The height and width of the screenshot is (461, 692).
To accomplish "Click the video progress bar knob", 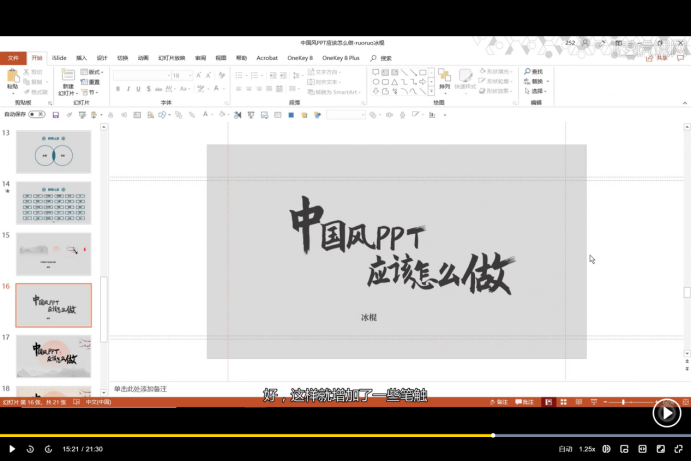I will [493, 435].
